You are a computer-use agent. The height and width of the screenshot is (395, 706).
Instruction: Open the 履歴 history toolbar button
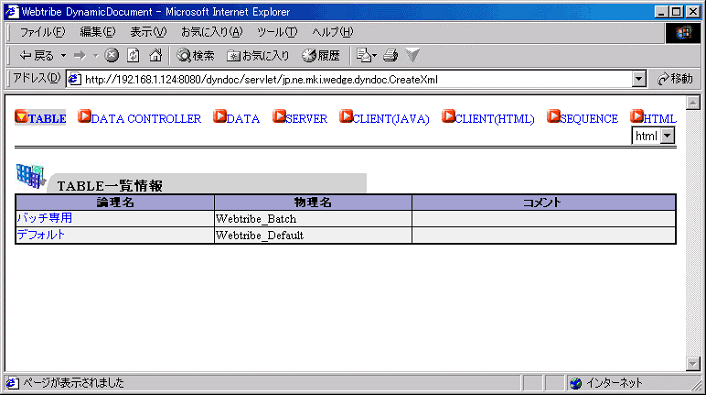click(321, 55)
